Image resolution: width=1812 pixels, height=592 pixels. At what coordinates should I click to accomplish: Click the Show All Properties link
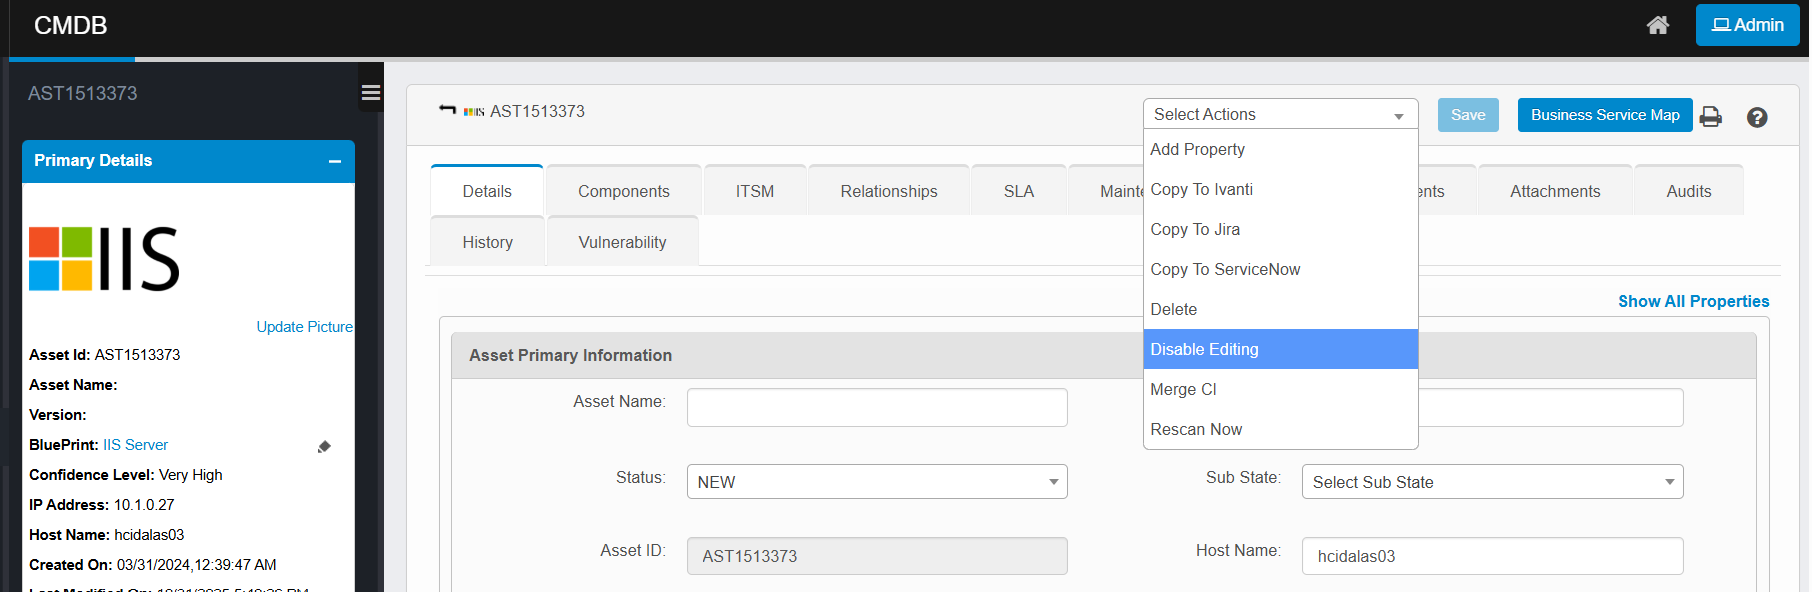1693,301
